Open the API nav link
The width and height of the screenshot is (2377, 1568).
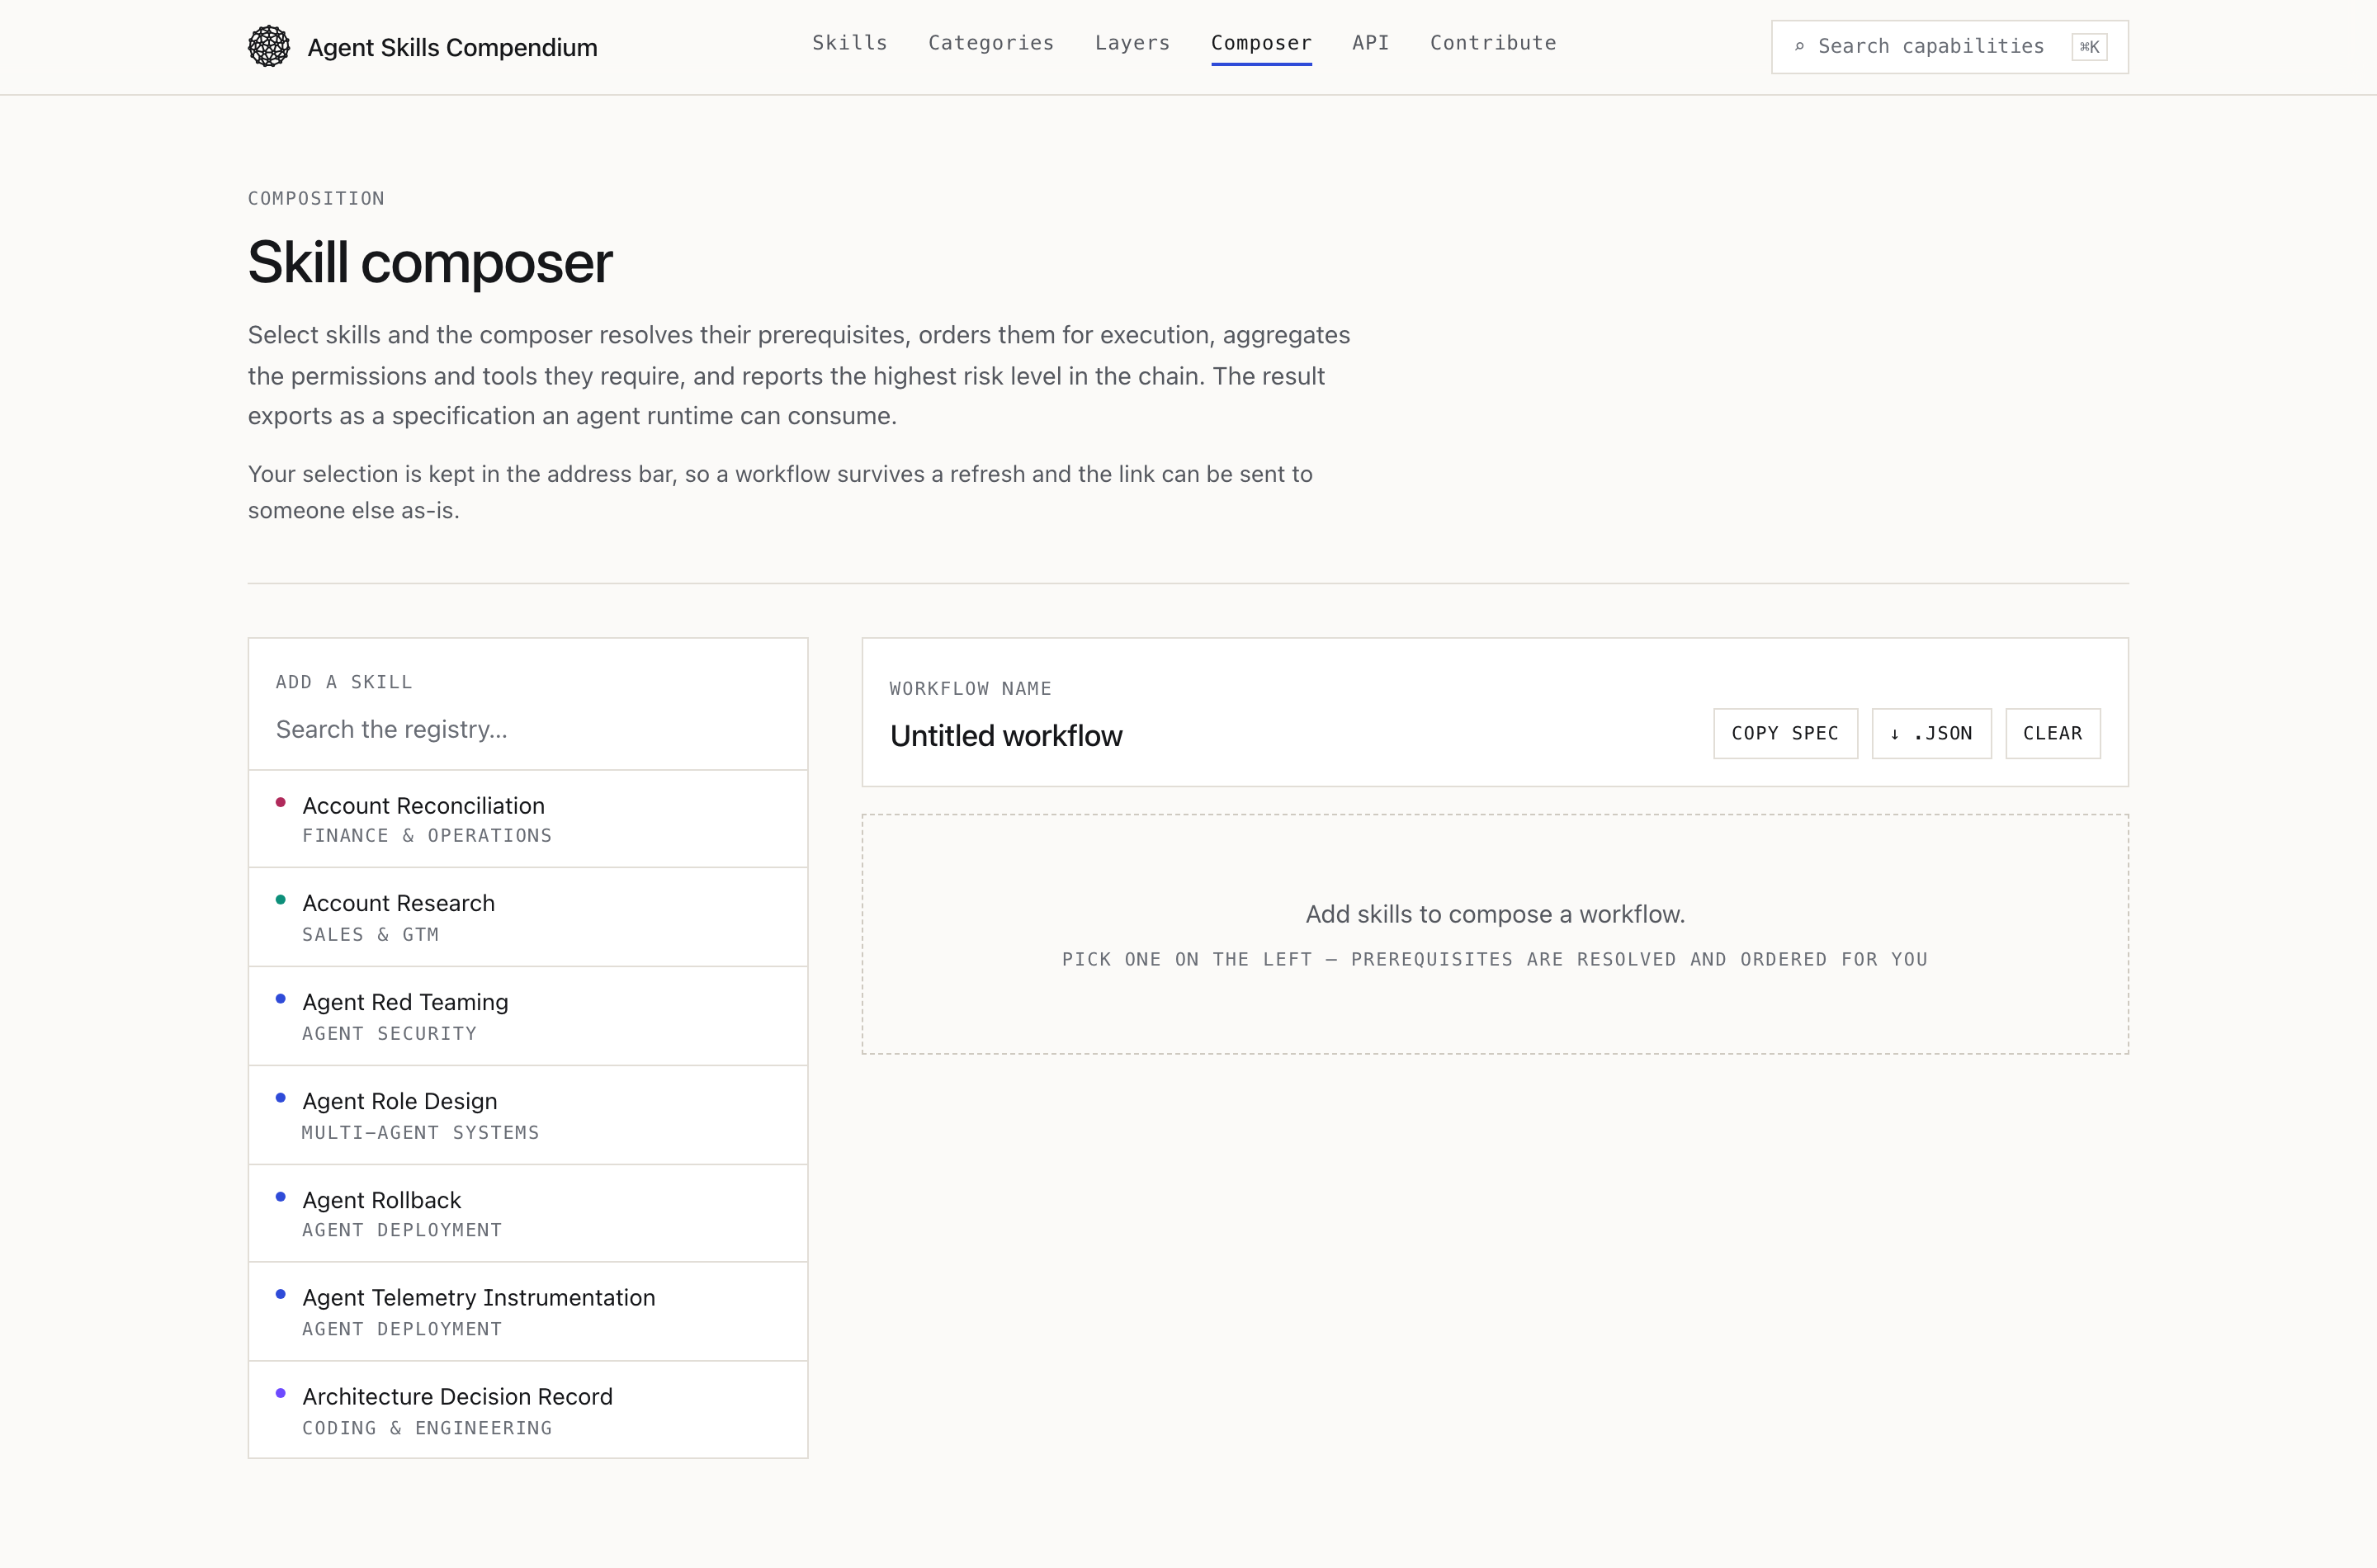(x=1370, y=43)
